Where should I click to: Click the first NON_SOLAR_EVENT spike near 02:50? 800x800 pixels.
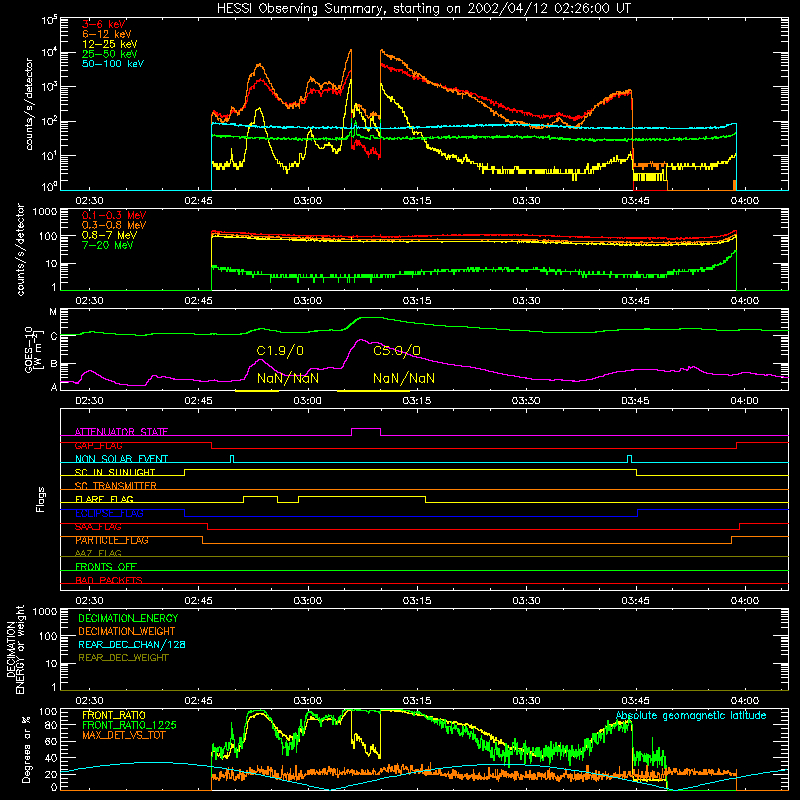[x=232, y=459]
